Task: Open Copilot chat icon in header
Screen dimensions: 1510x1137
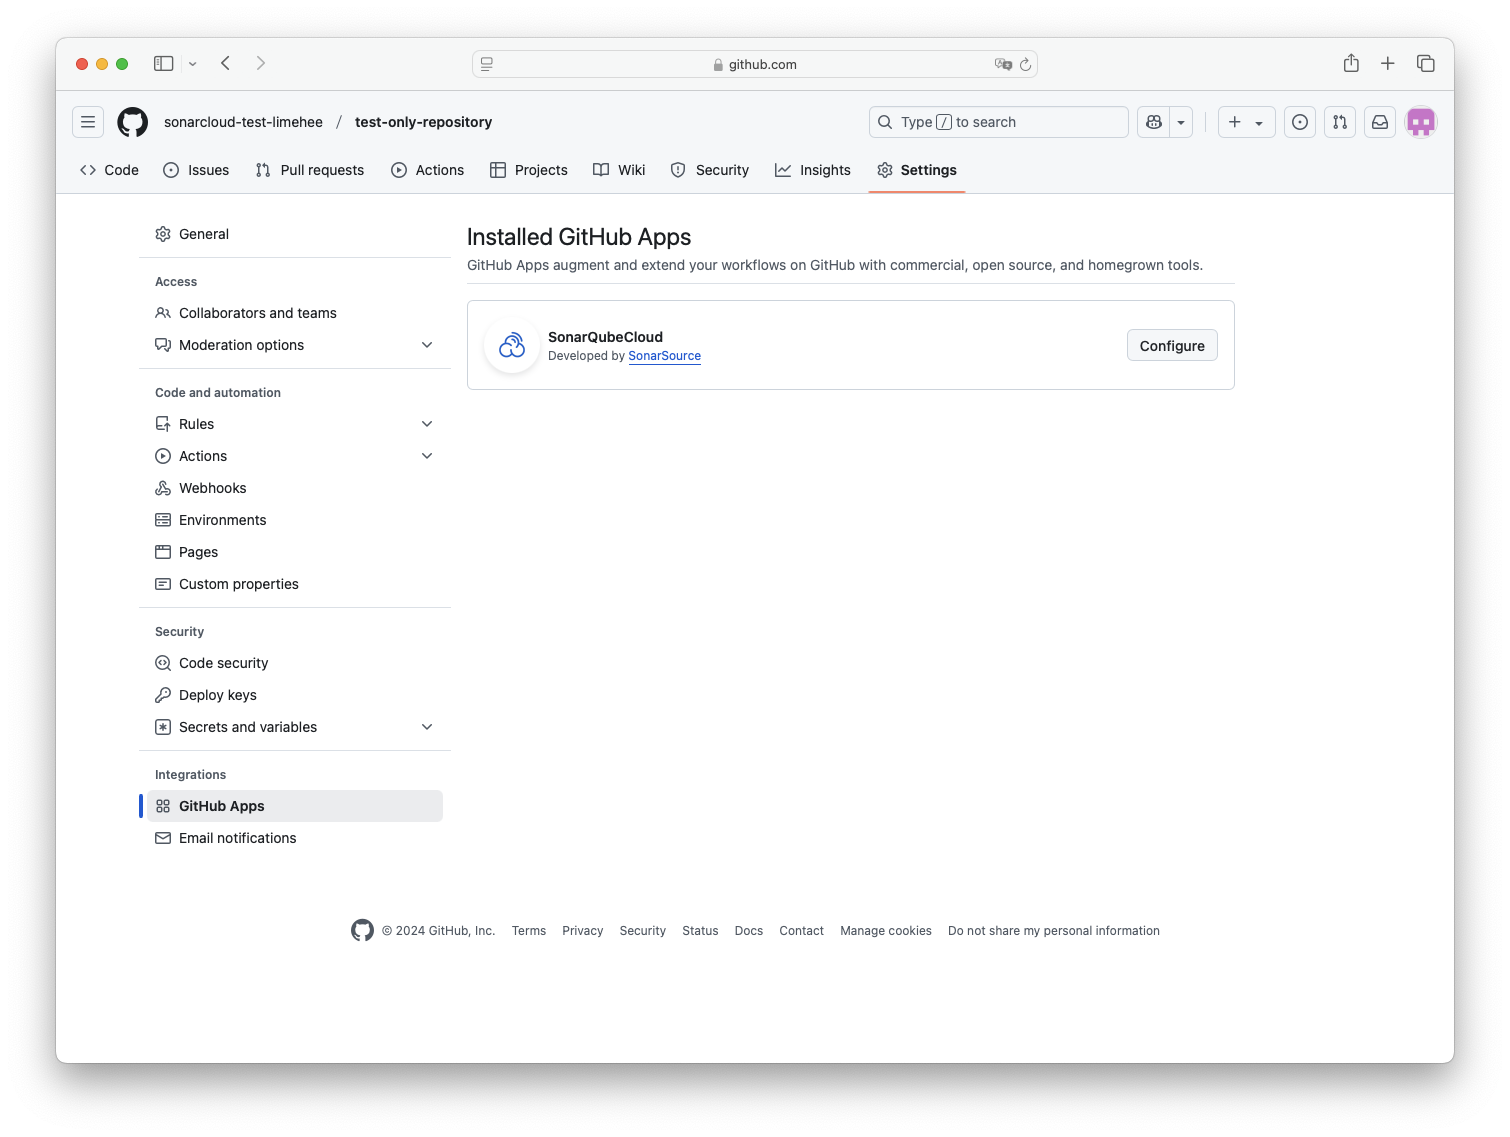Action: coord(1154,122)
